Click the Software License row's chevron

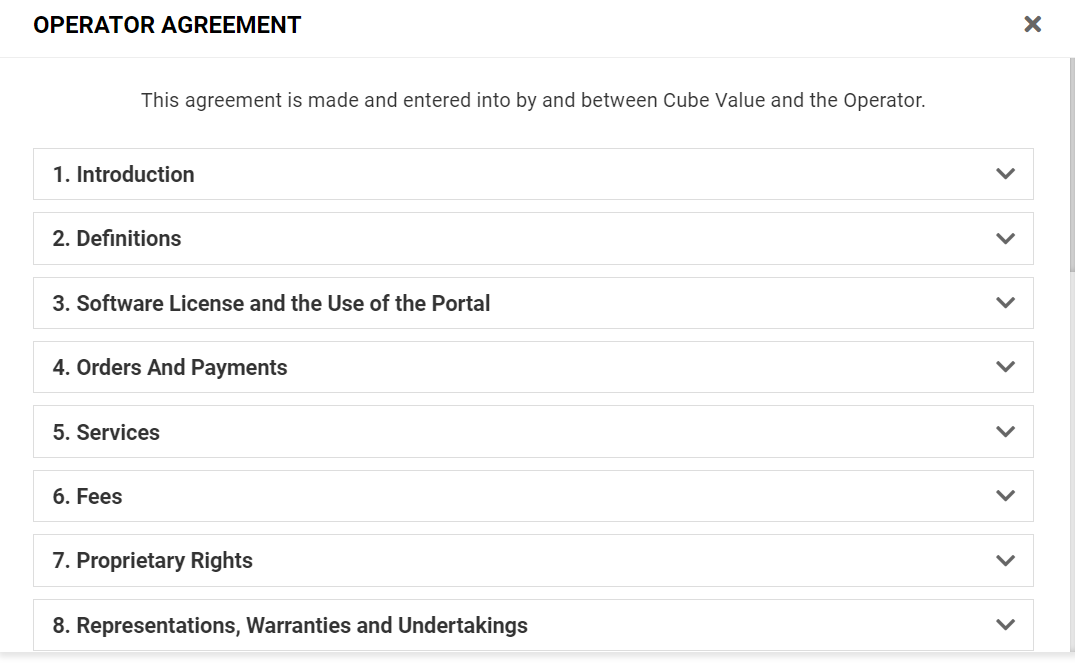tap(1005, 303)
